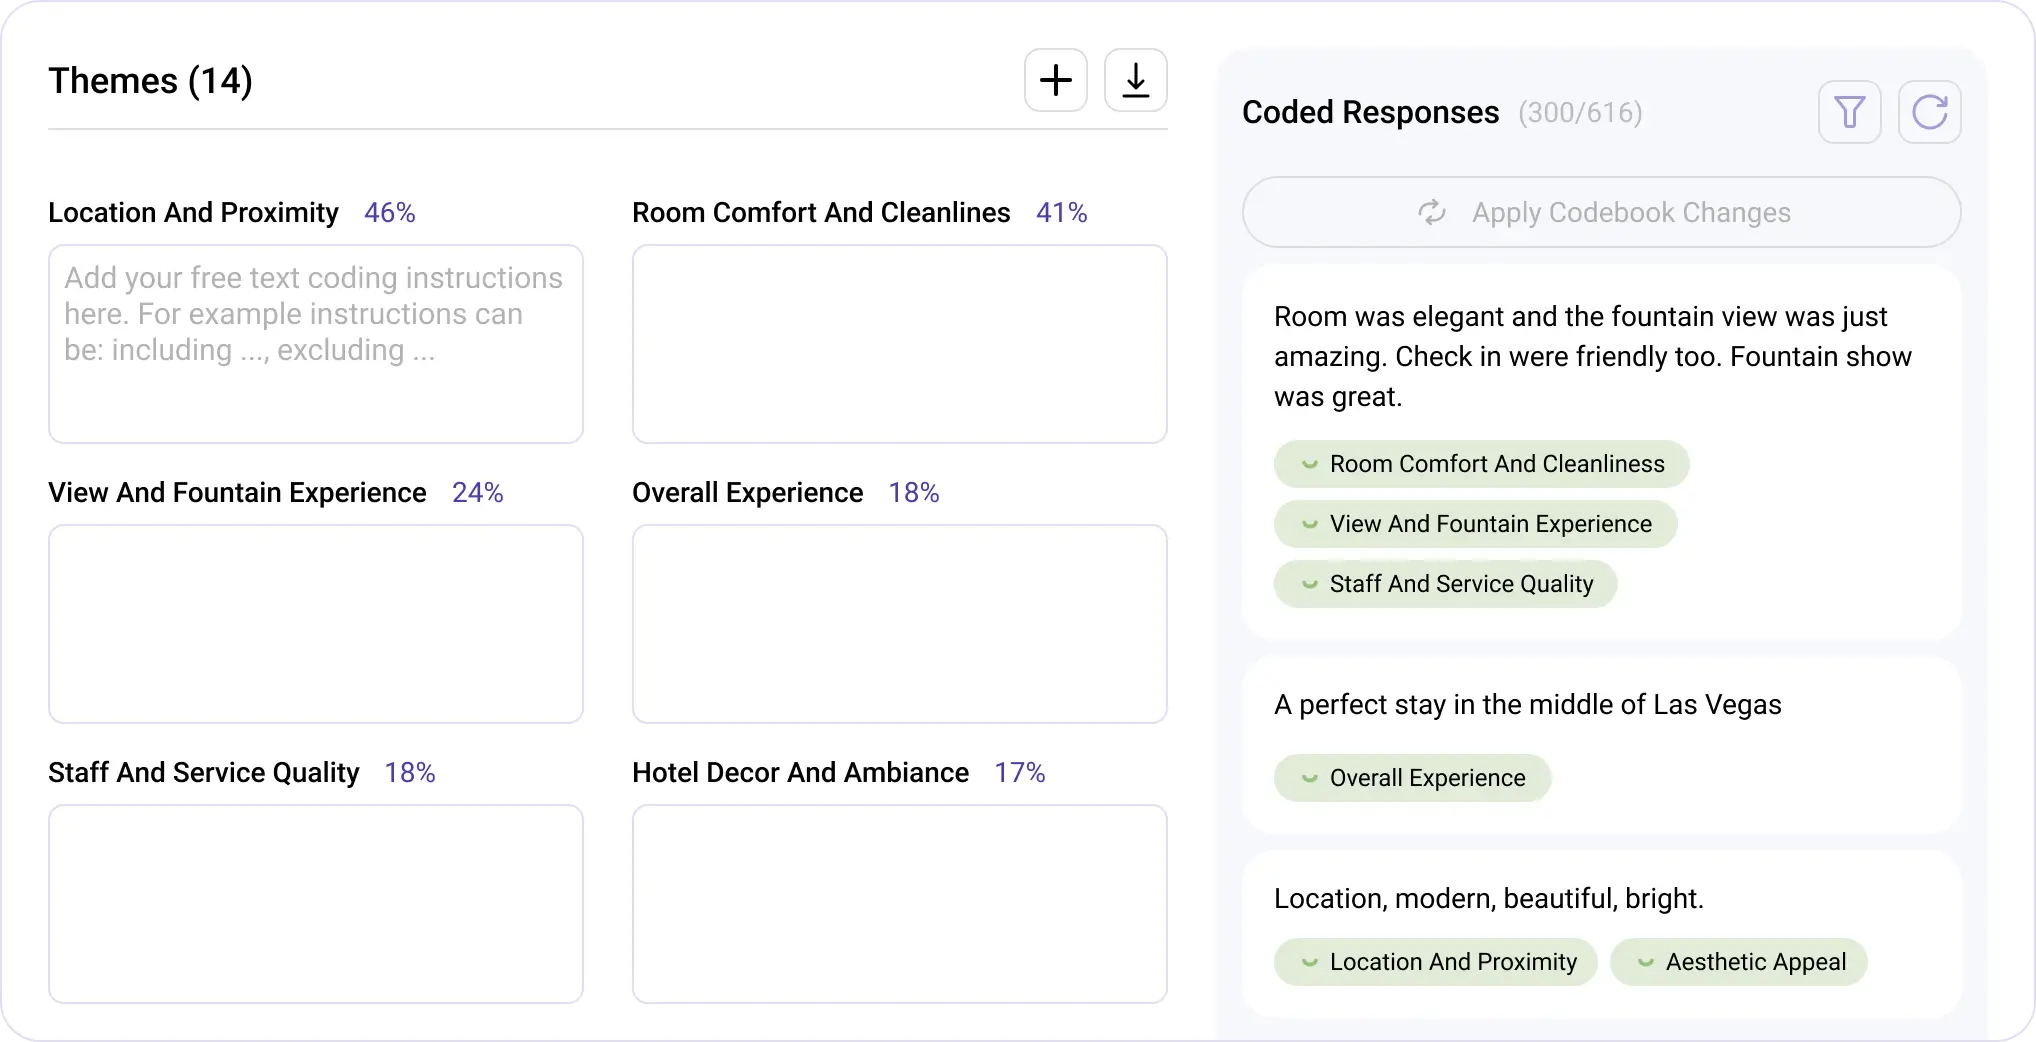Viewport: 2036px width, 1042px height.
Task: Select the Hotel Decor And Ambiance theme title
Action: point(800,772)
